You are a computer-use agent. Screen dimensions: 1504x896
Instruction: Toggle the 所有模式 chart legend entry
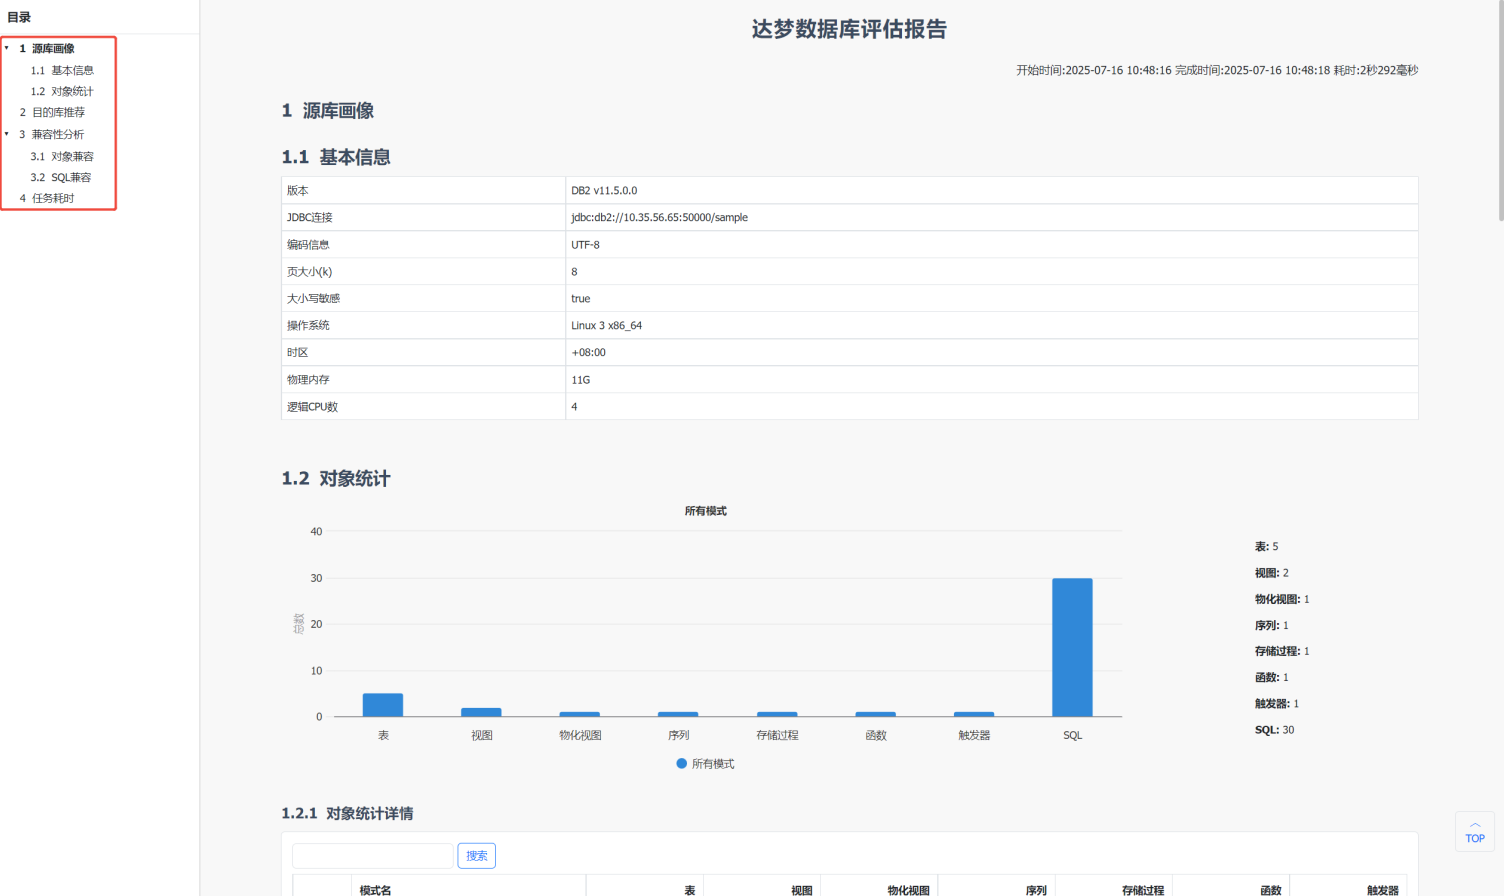(705, 764)
